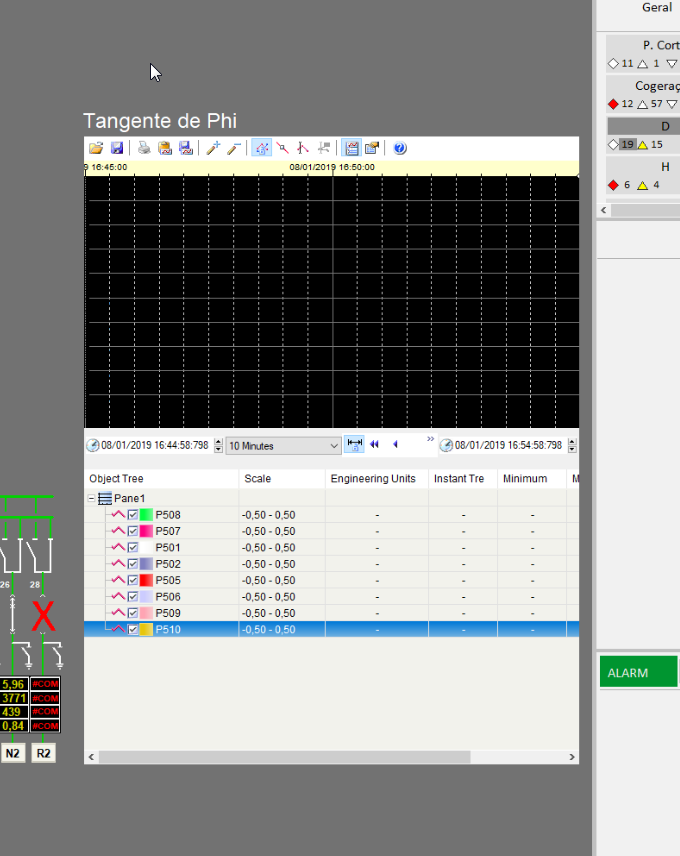
Task: Open a saved trend file from toolbar
Action: pos(96,148)
